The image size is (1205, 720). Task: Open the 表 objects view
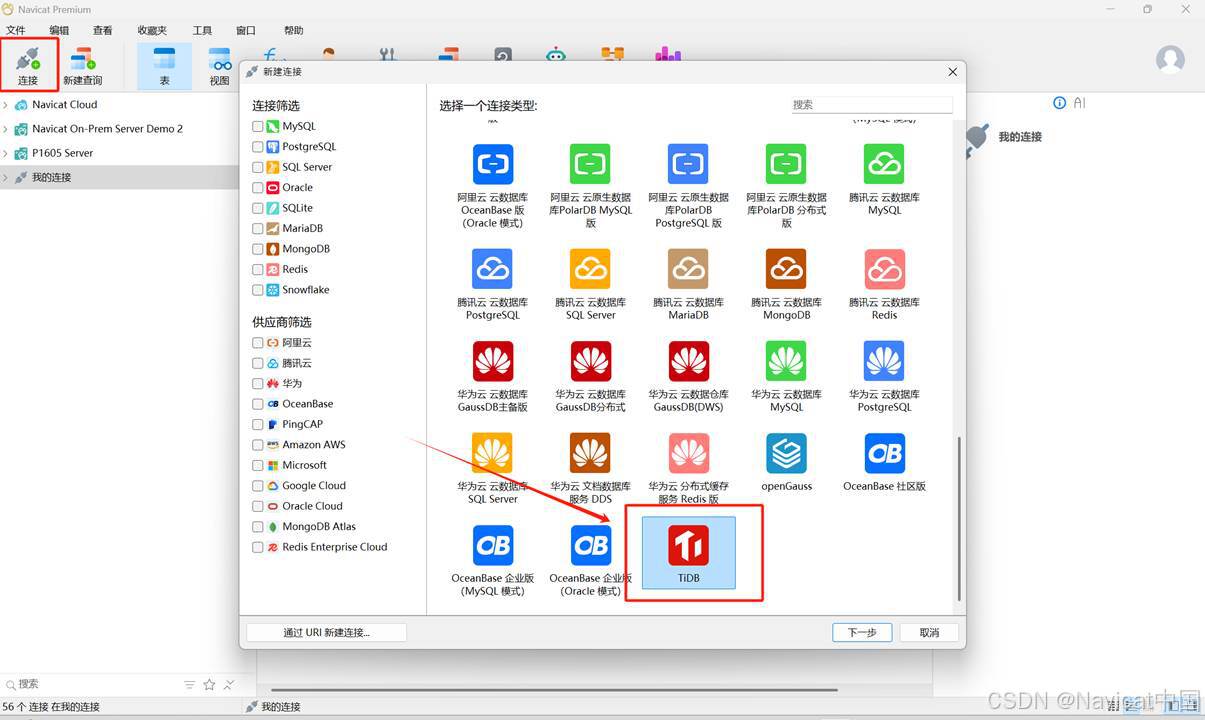click(164, 65)
